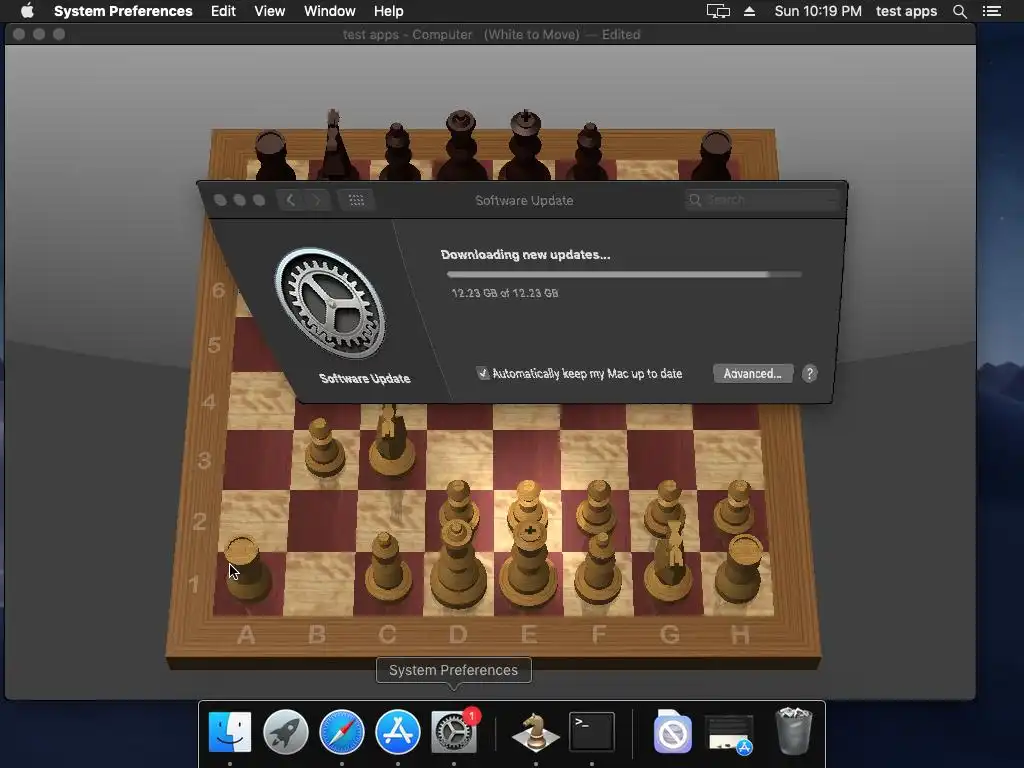Launch Safari from the Dock
This screenshot has height=768, width=1024.
coord(342,732)
